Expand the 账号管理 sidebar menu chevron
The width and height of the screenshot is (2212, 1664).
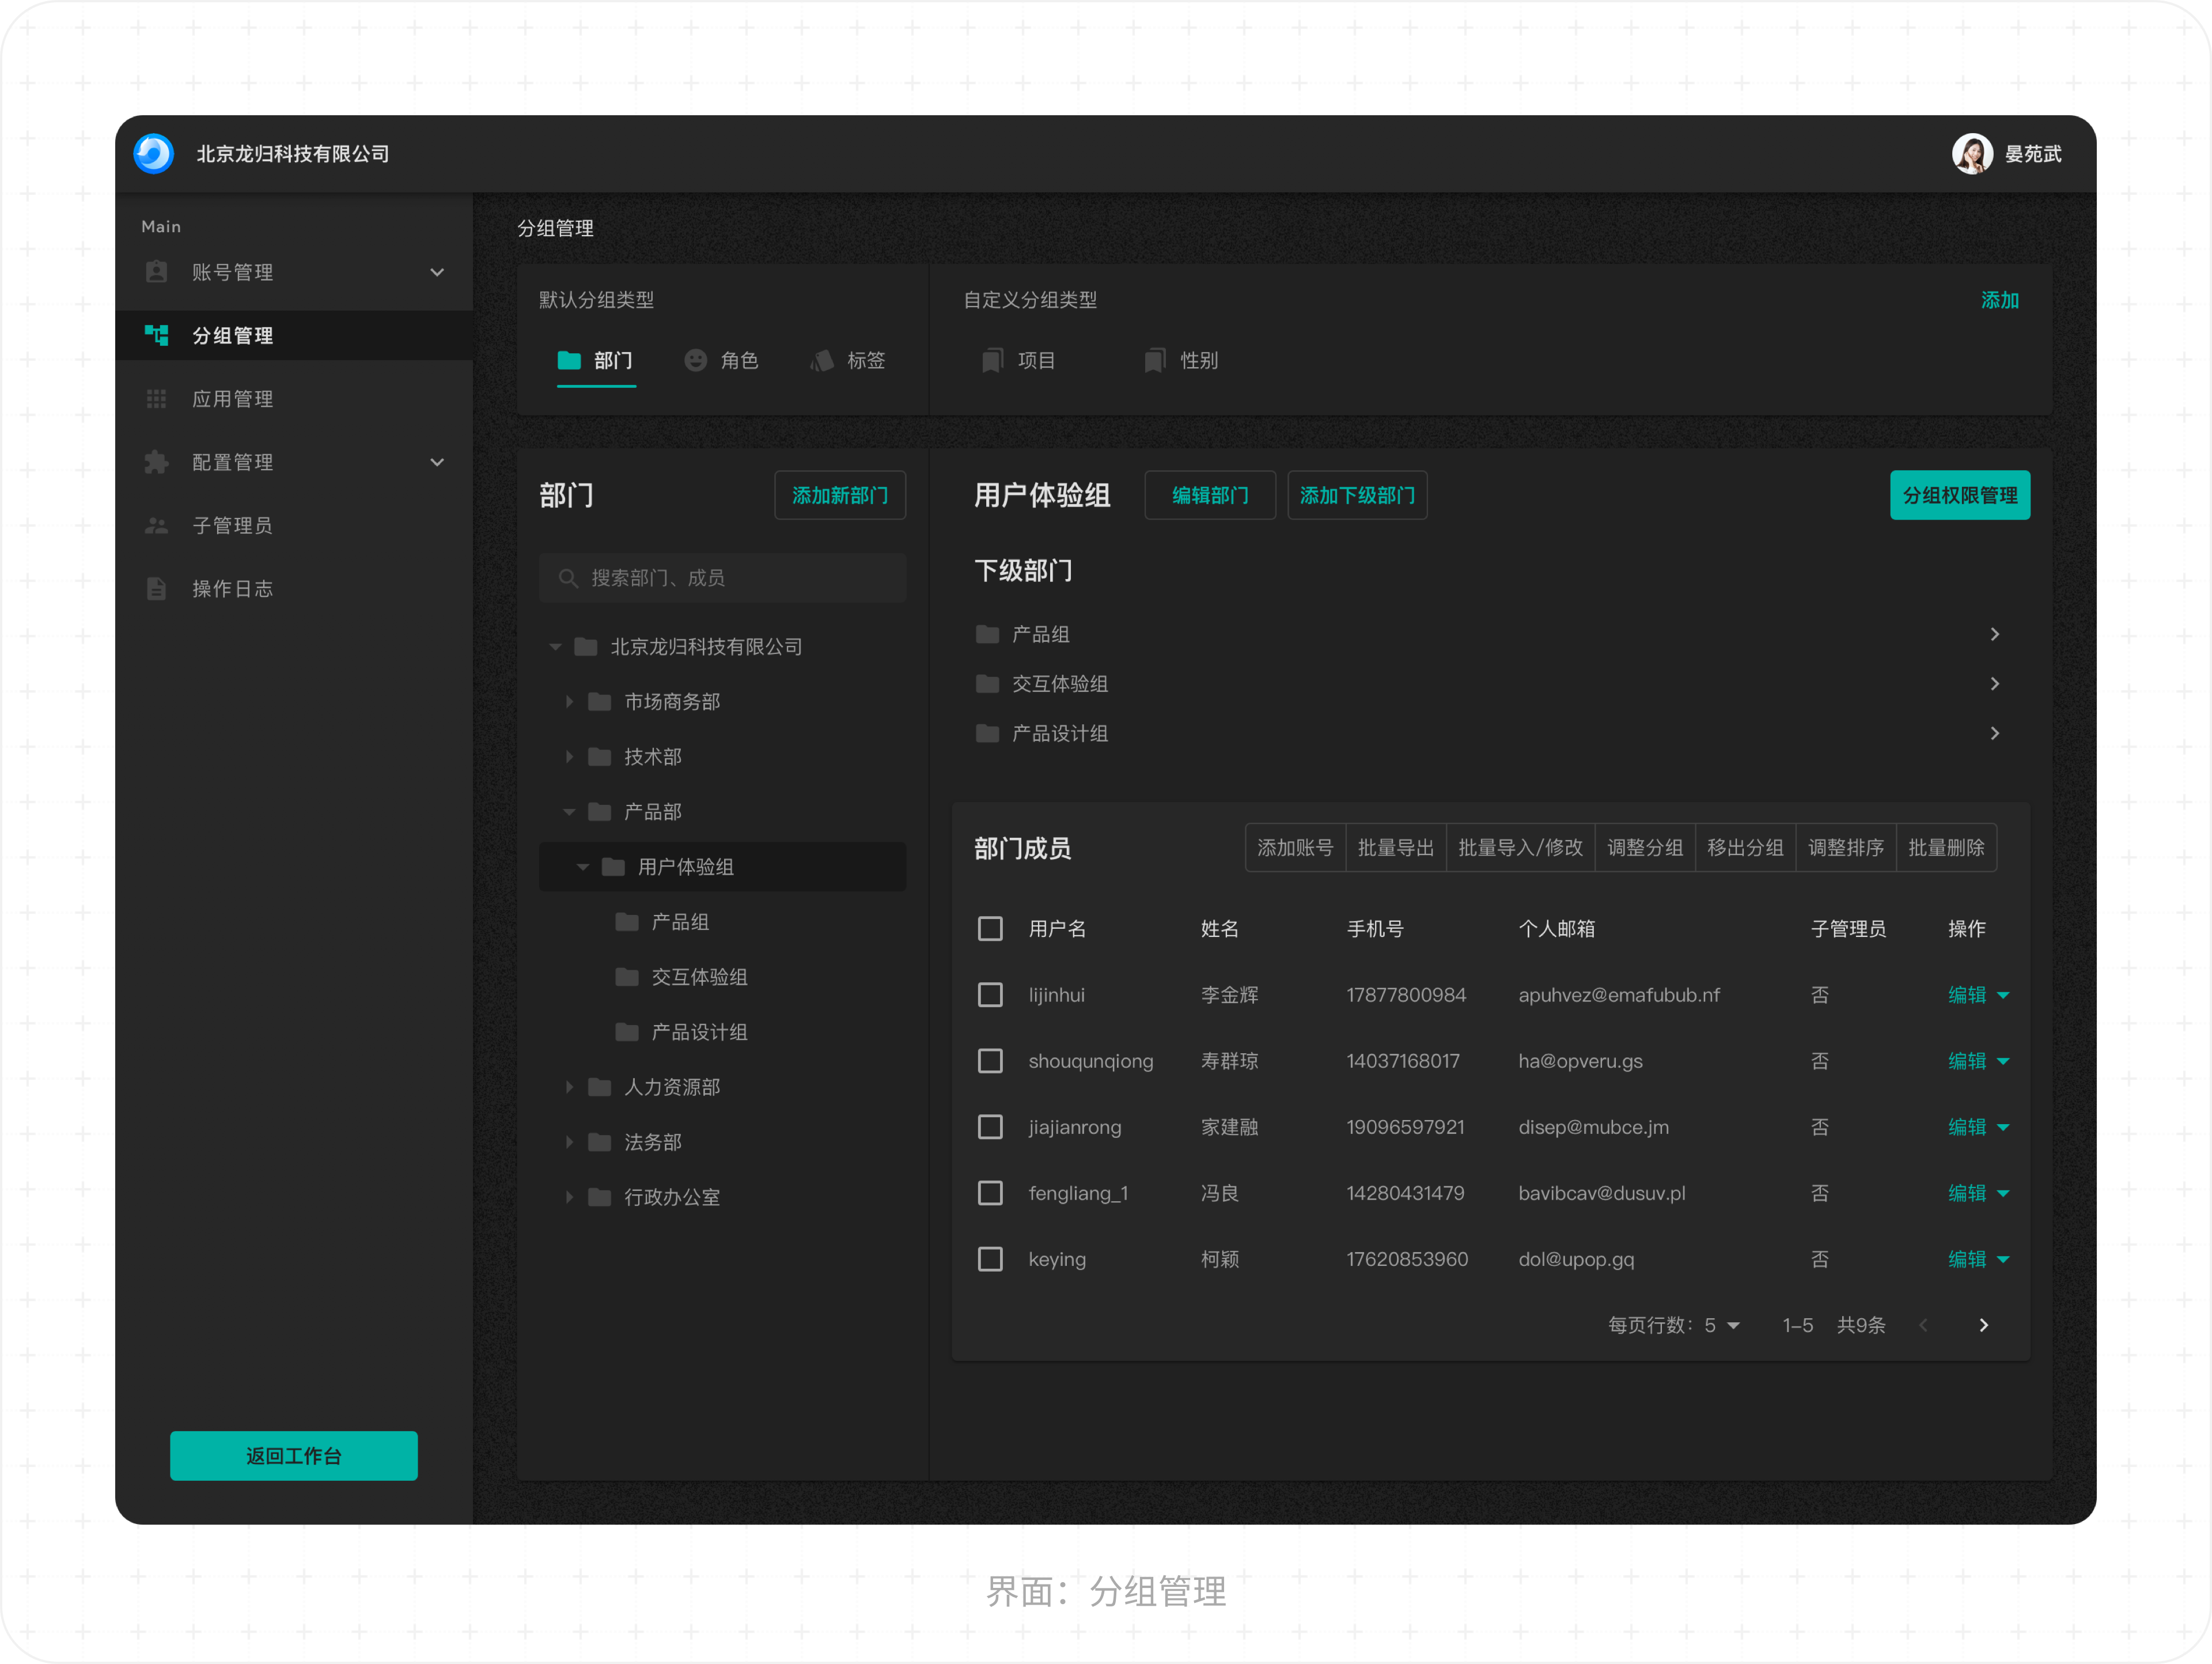437,272
